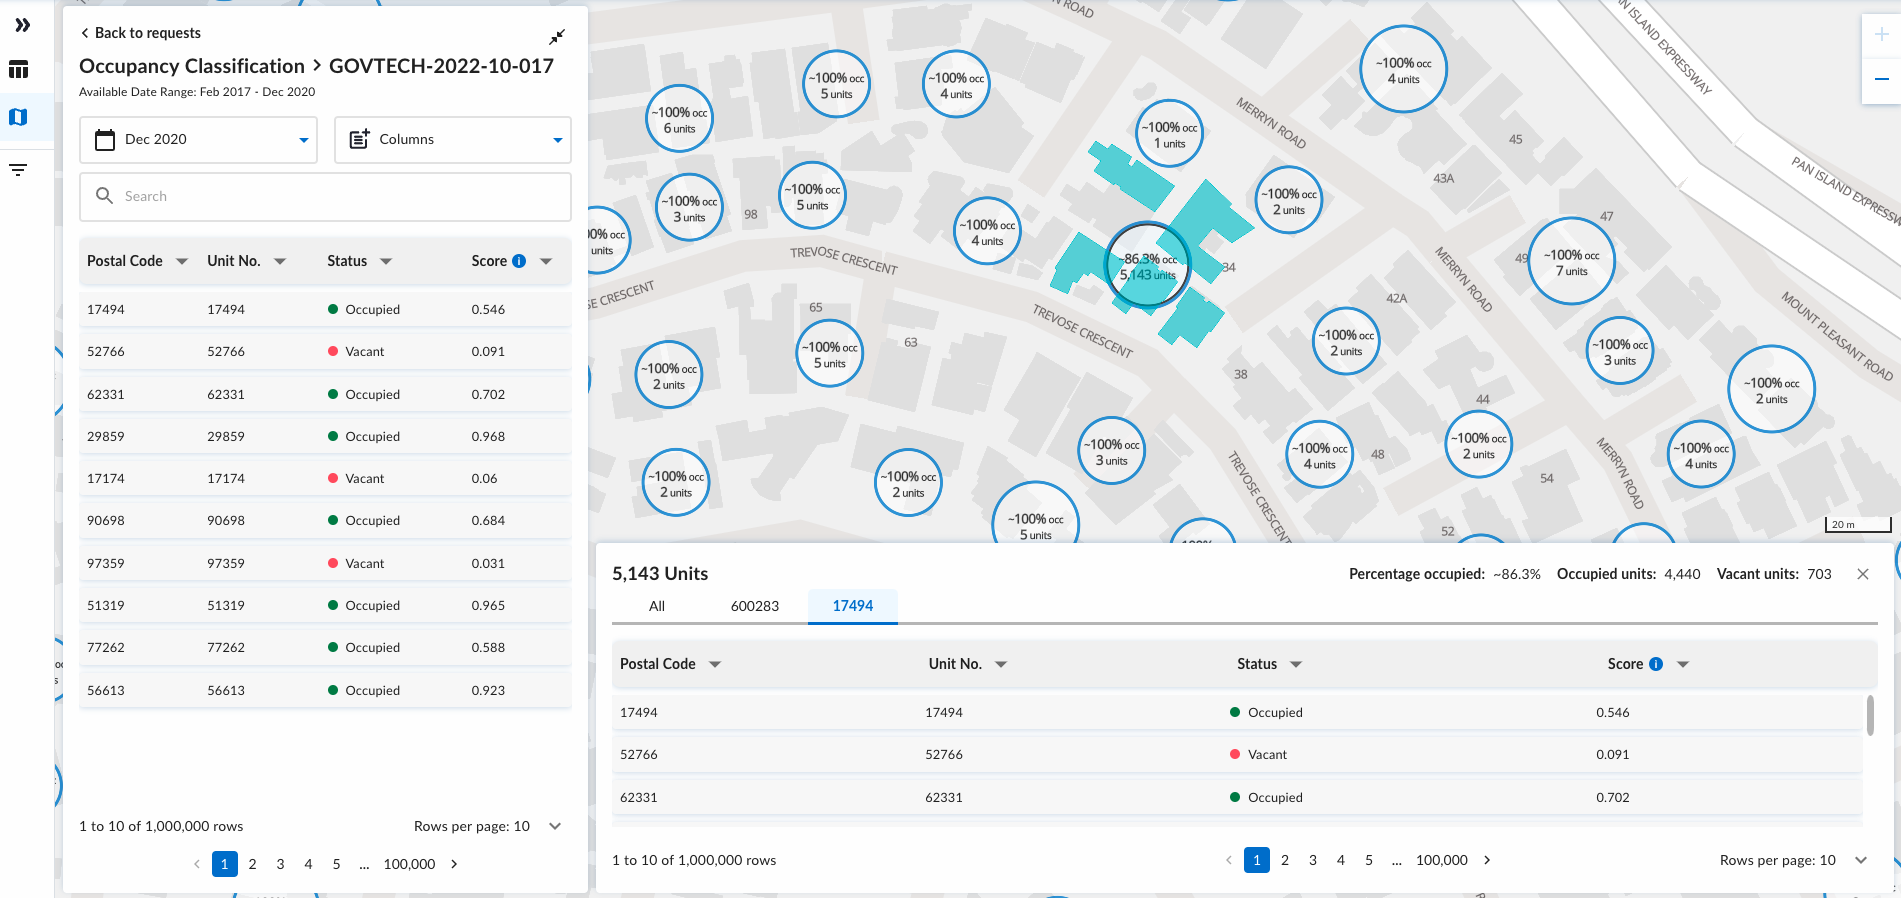The width and height of the screenshot is (1901, 898).
Task: Select the 97359 Vacant row
Action: [x=325, y=564]
